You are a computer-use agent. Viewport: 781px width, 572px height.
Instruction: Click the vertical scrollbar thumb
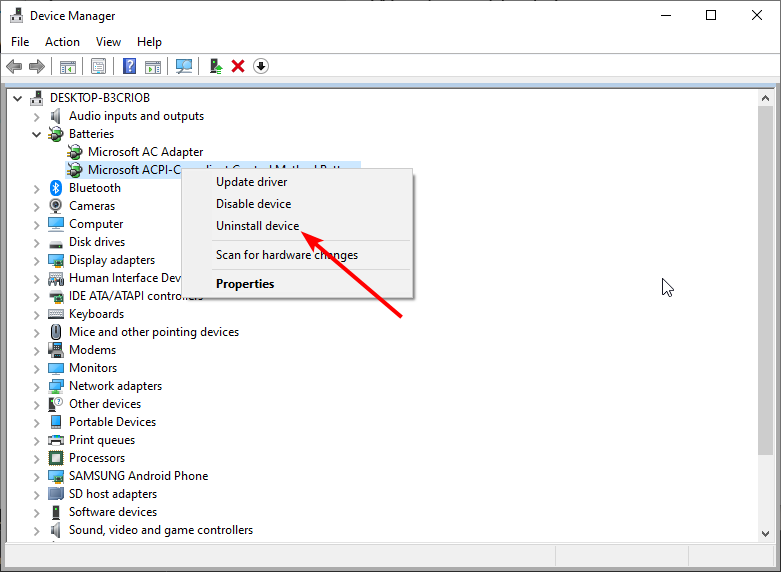click(766, 280)
